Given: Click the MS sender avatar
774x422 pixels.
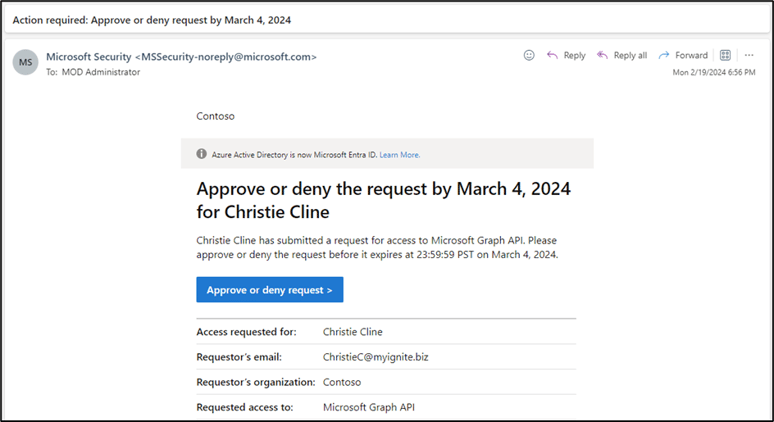Looking at the screenshot, I should point(25,62).
